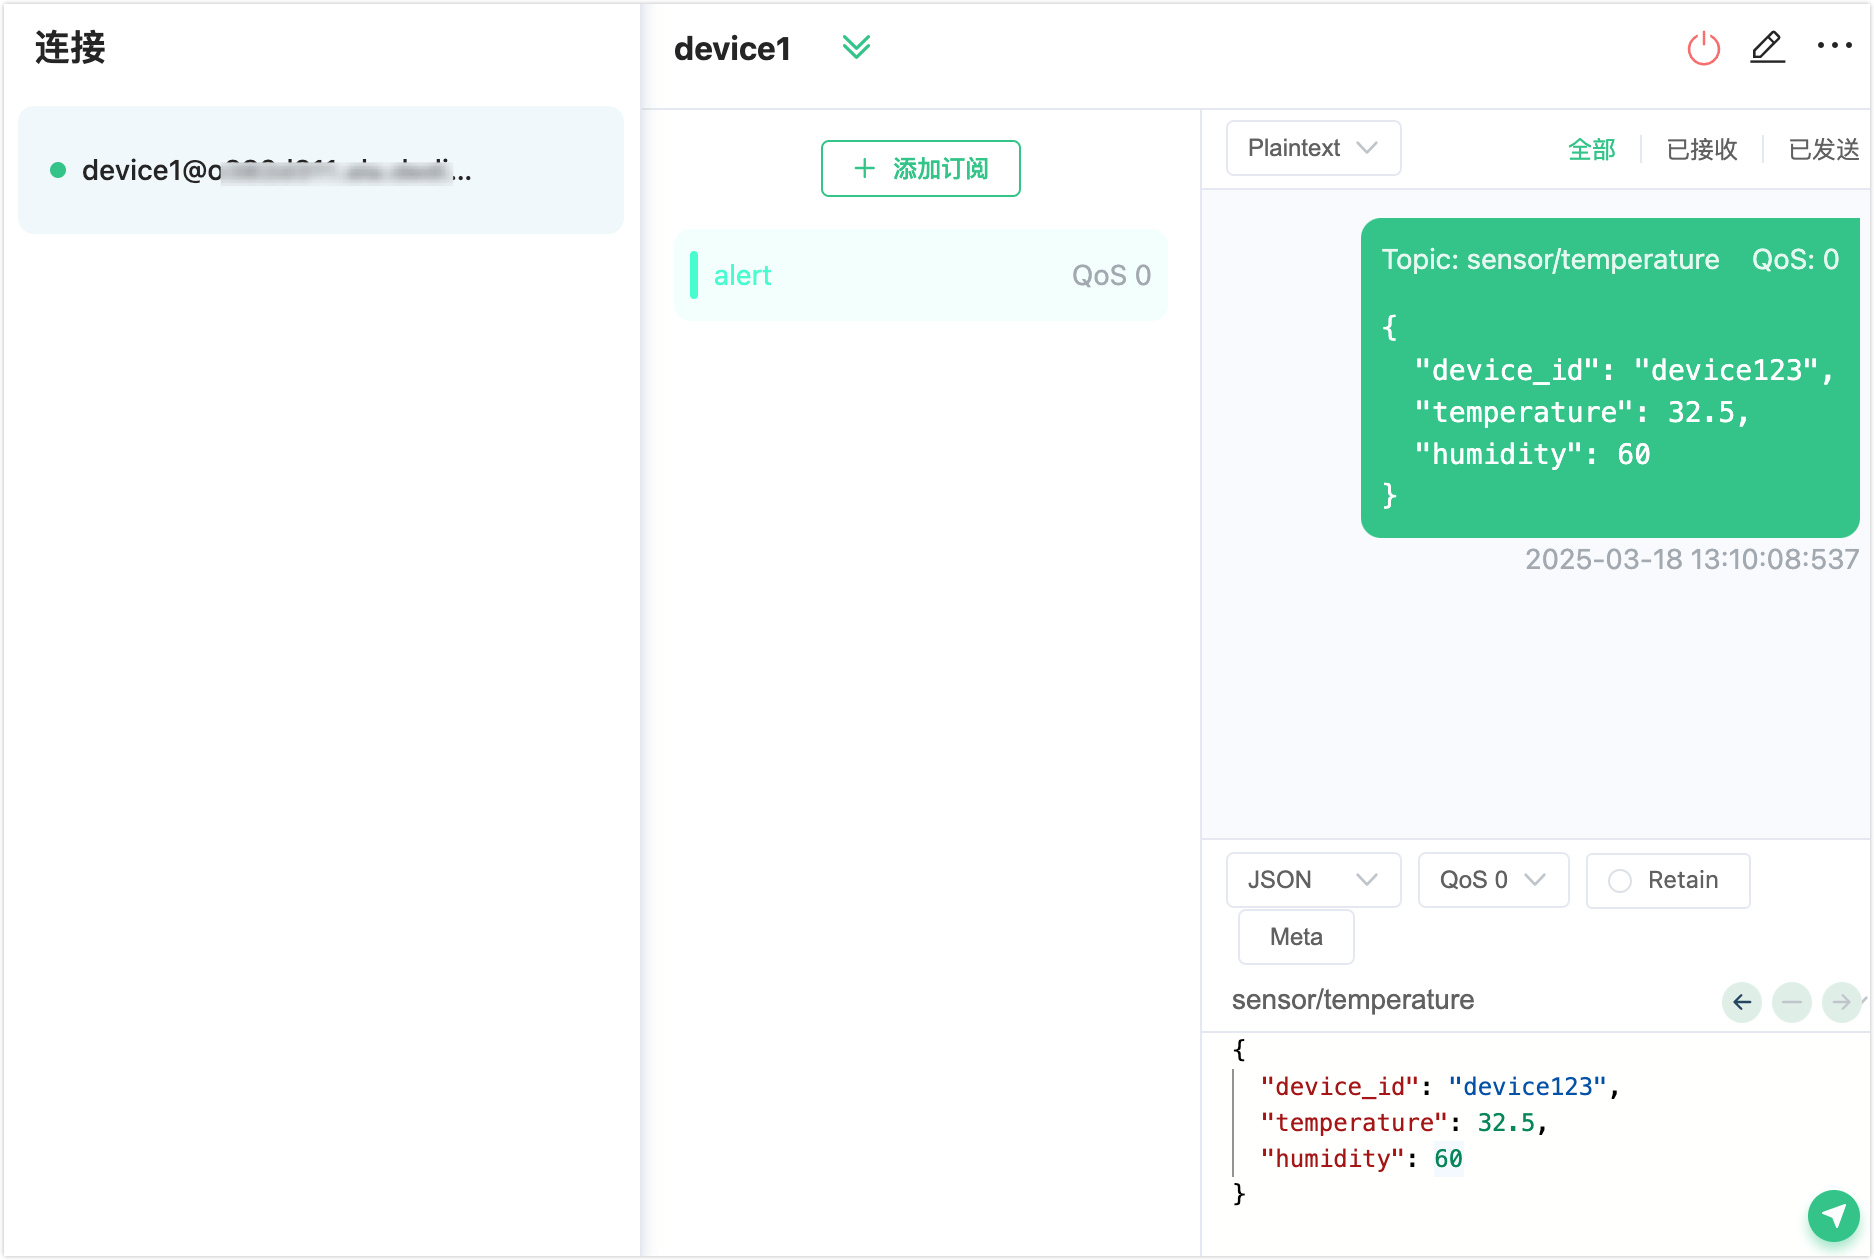1874x1260 pixels.
Task: Click the back arrow history icon
Action: tap(1741, 1002)
